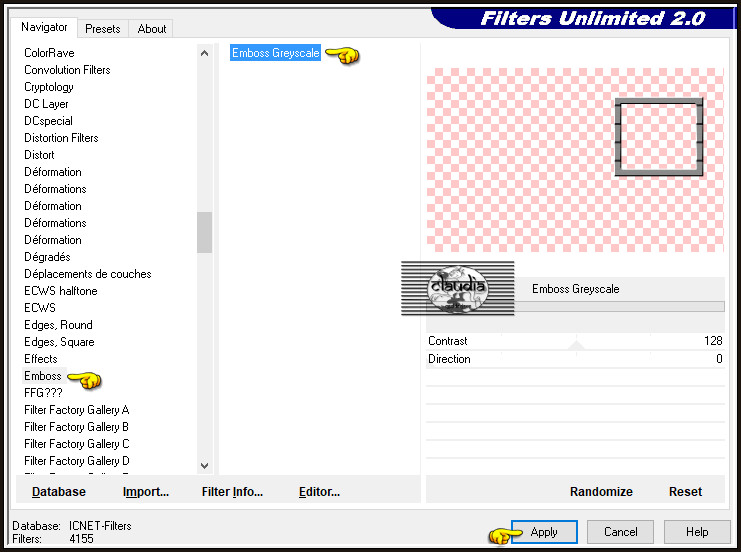Open the Editor... button

[319, 492]
